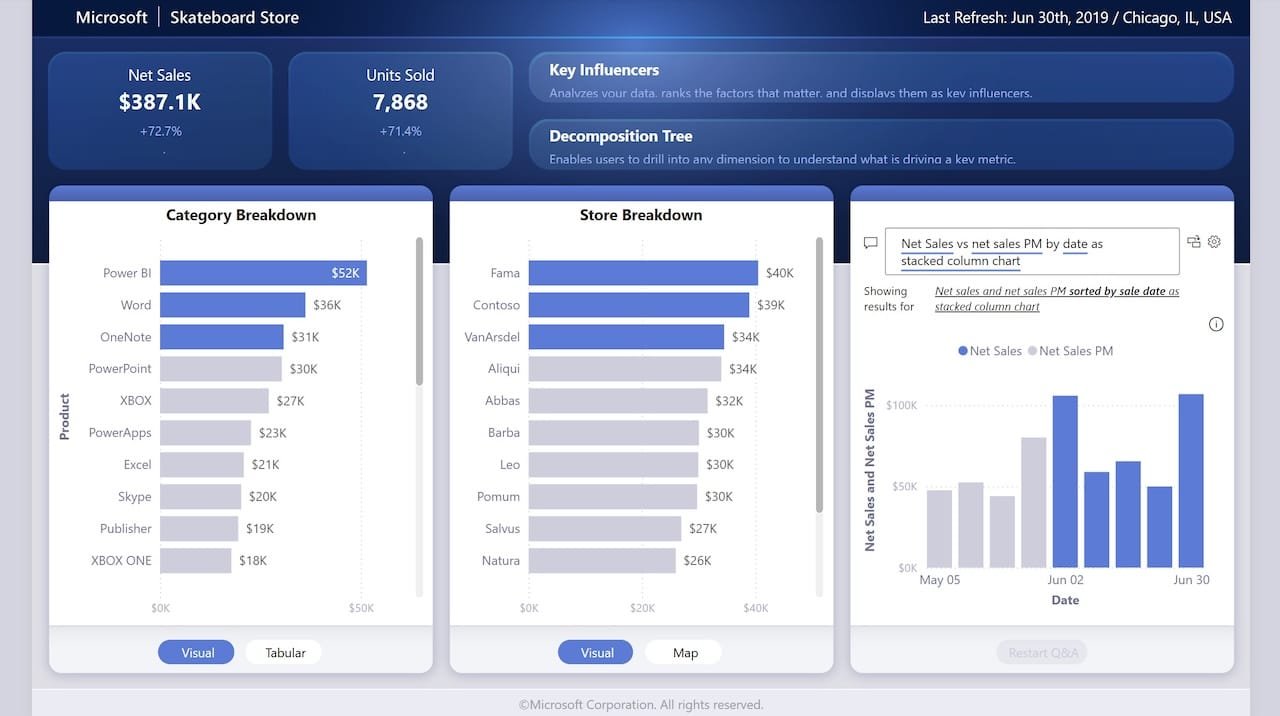Switch Category Breakdown to Tabular view
This screenshot has width=1280, height=716.
(x=285, y=652)
